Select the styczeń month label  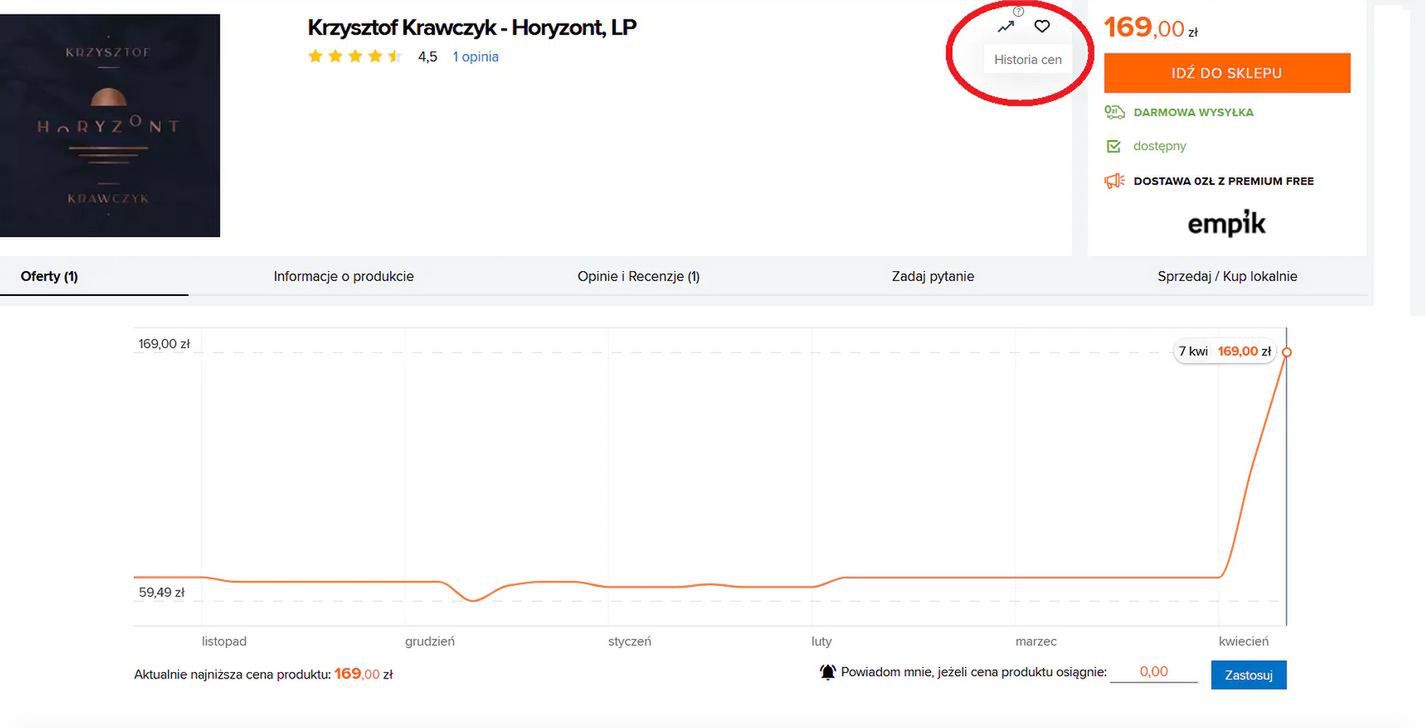(x=630, y=641)
